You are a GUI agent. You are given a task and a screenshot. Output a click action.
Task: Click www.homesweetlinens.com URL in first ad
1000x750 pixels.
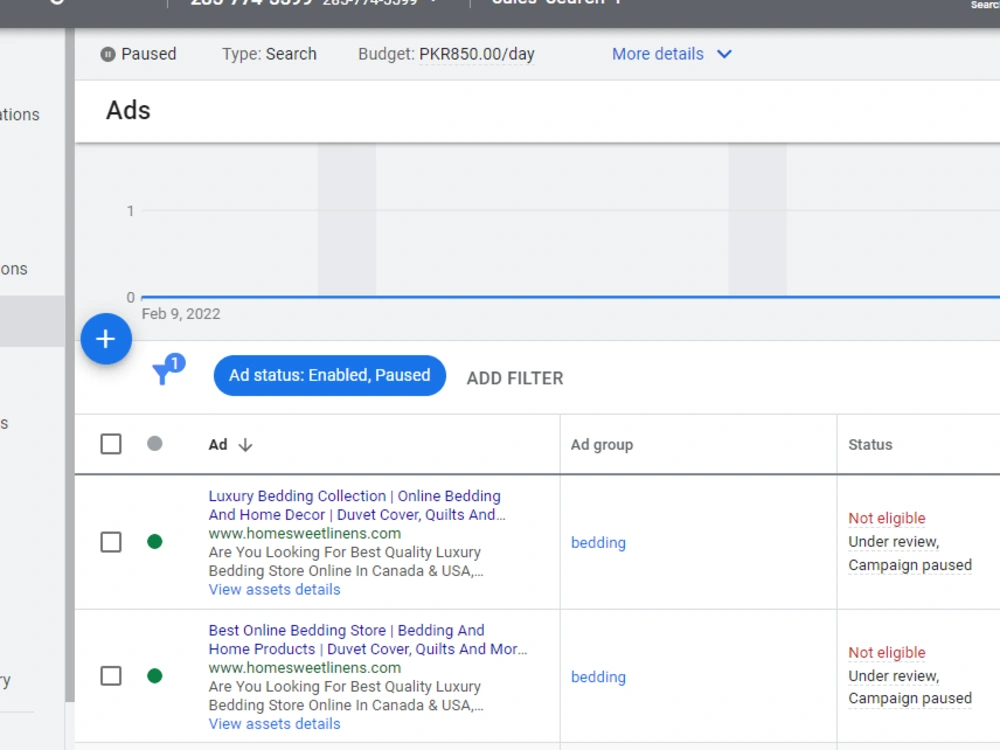coord(304,533)
